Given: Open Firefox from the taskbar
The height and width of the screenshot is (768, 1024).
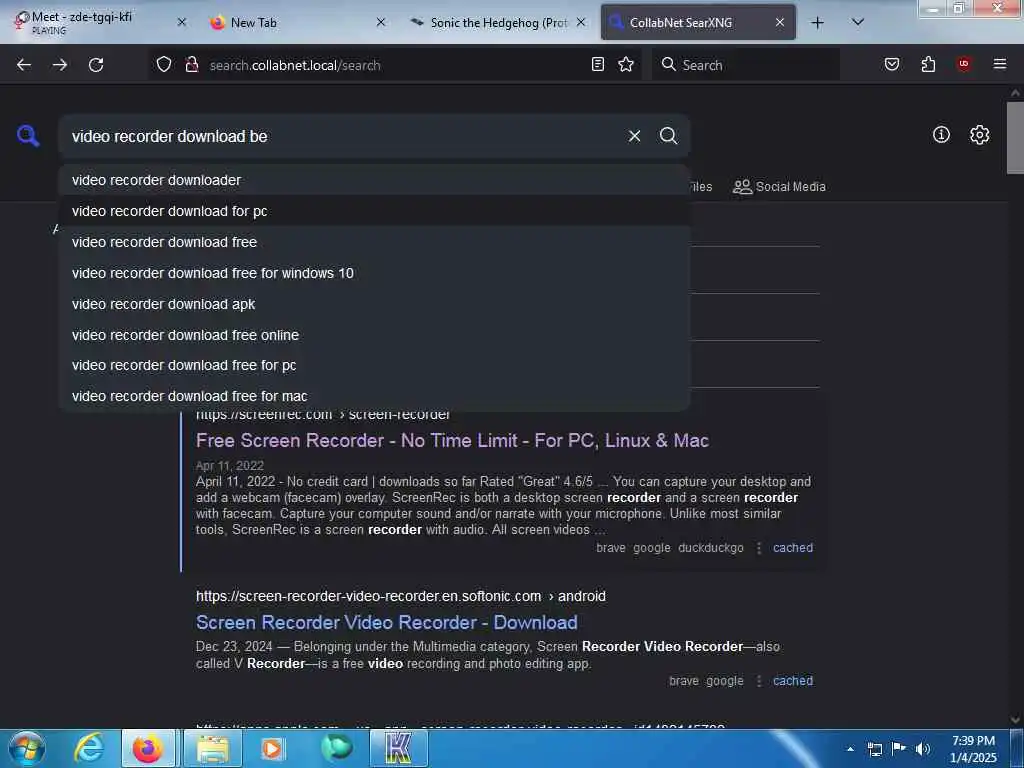Looking at the screenshot, I should pyautogui.click(x=148, y=748).
